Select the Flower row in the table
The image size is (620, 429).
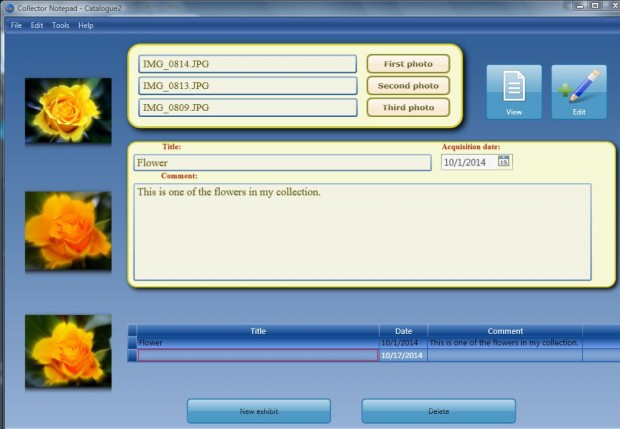coord(257,343)
